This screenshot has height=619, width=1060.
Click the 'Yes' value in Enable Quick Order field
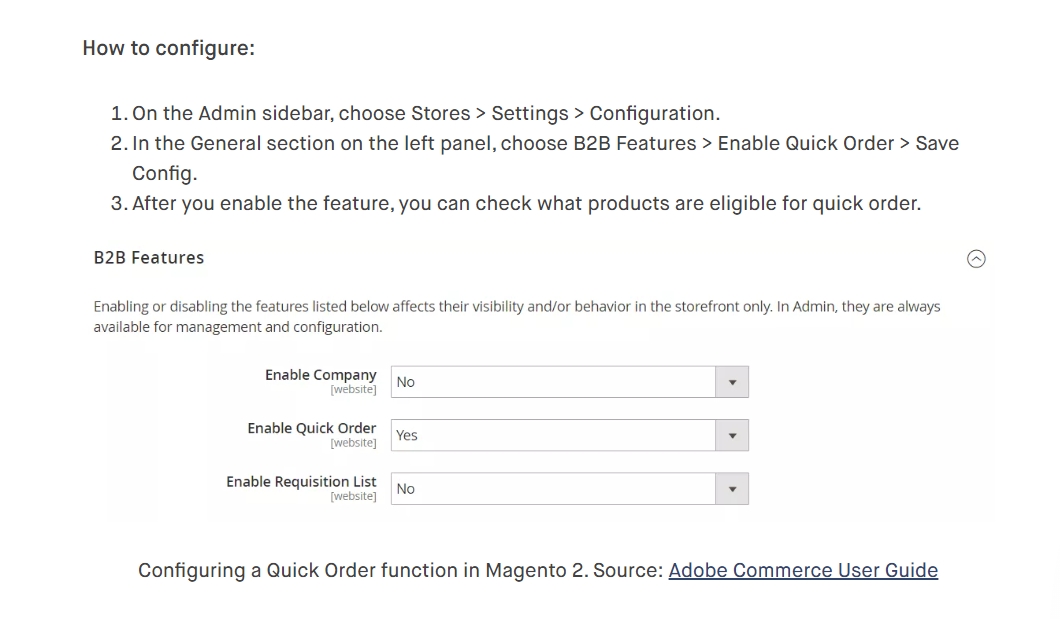407,436
